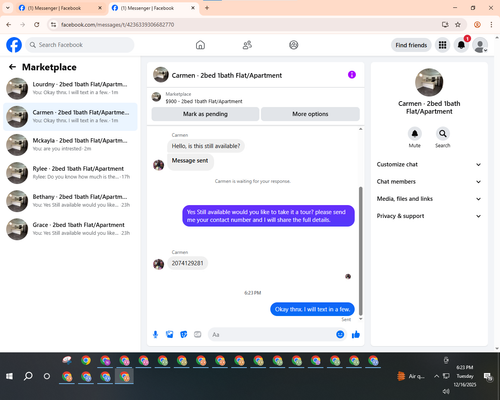Click the browser back arrow
Viewport: 500px width, 400px height.
tap(9, 25)
